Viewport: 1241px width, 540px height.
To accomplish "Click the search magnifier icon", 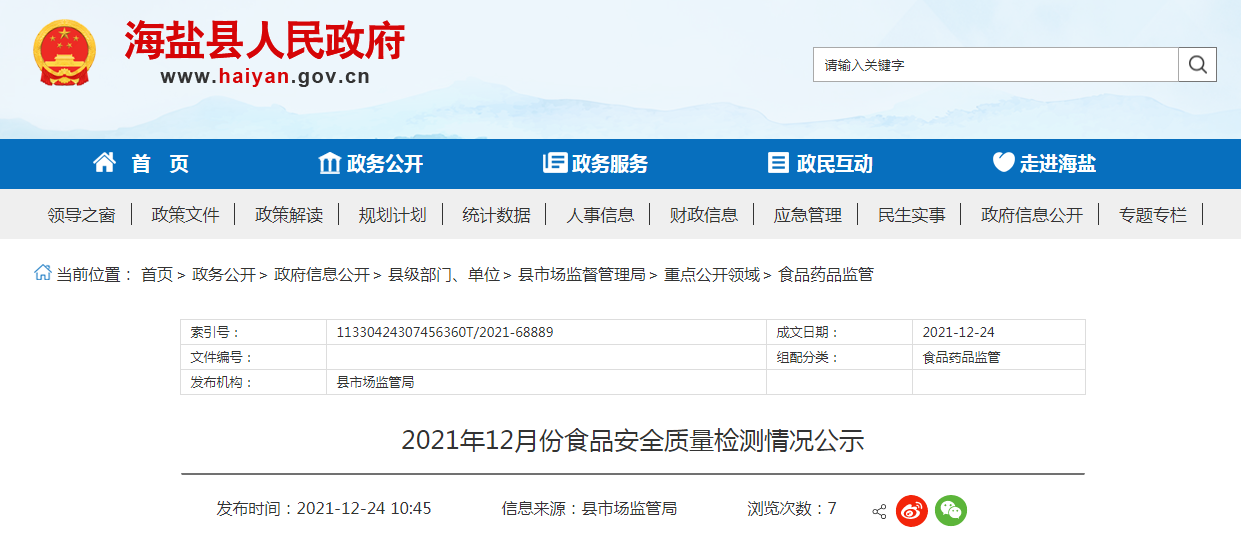I will pyautogui.click(x=1197, y=65).
